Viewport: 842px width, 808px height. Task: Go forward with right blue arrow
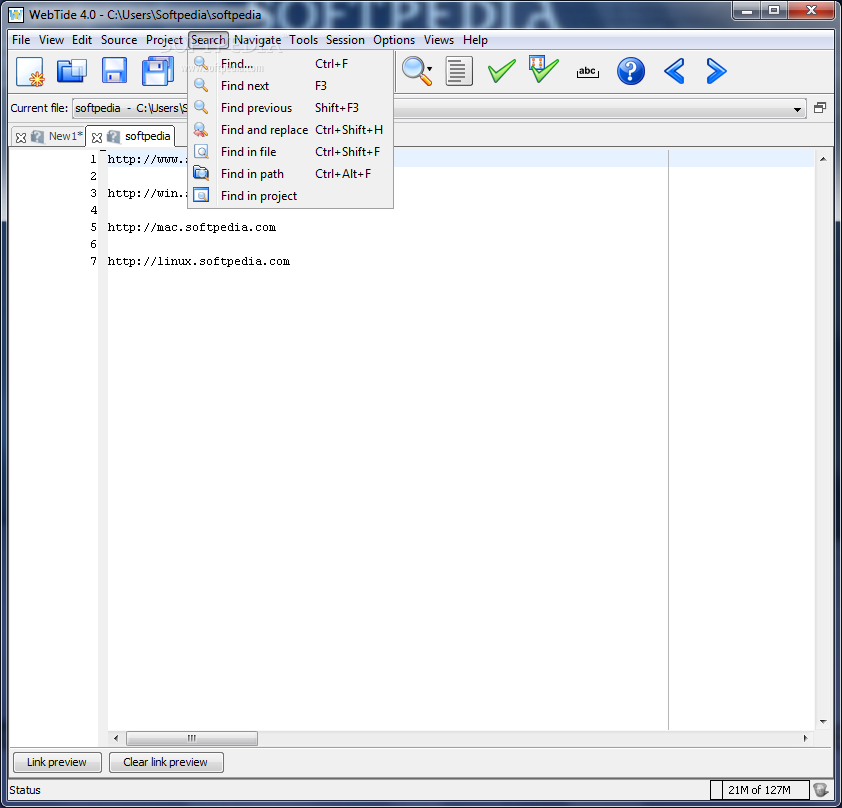pos(716,71)
